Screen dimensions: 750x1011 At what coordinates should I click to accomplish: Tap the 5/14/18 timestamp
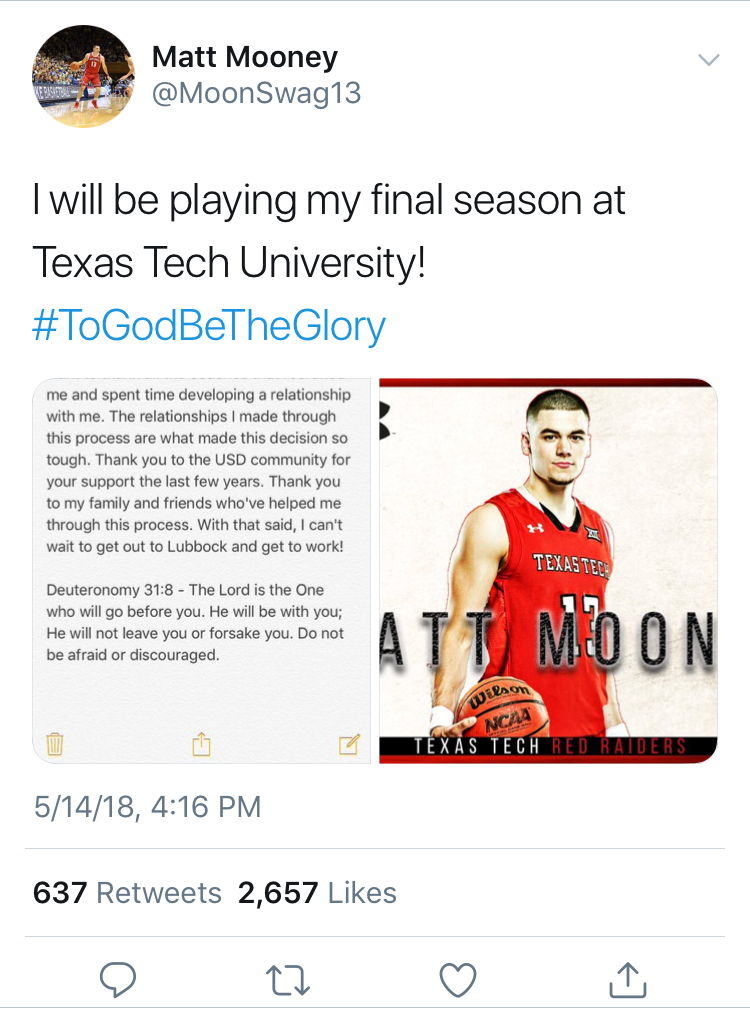pos(147,806)
